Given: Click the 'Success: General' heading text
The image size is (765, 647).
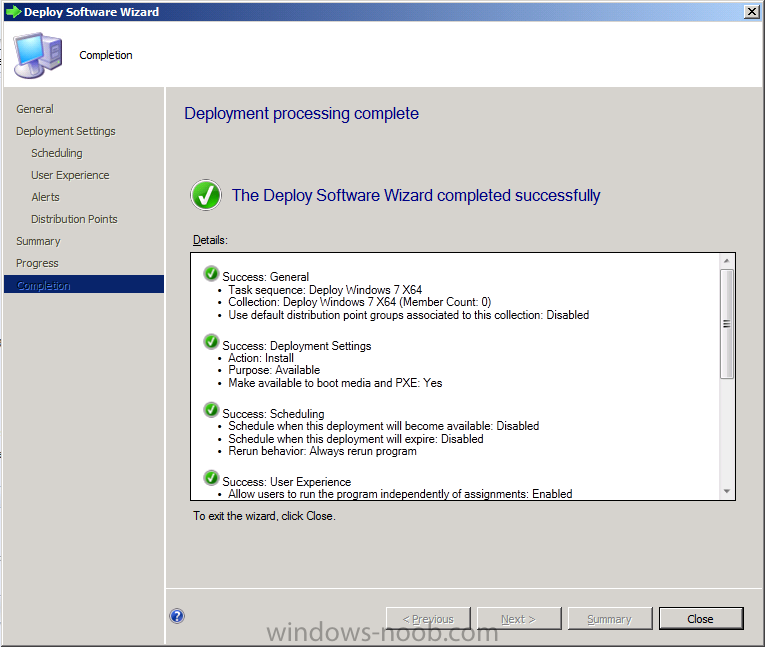Looking at the screenshot, I should 265,277.
